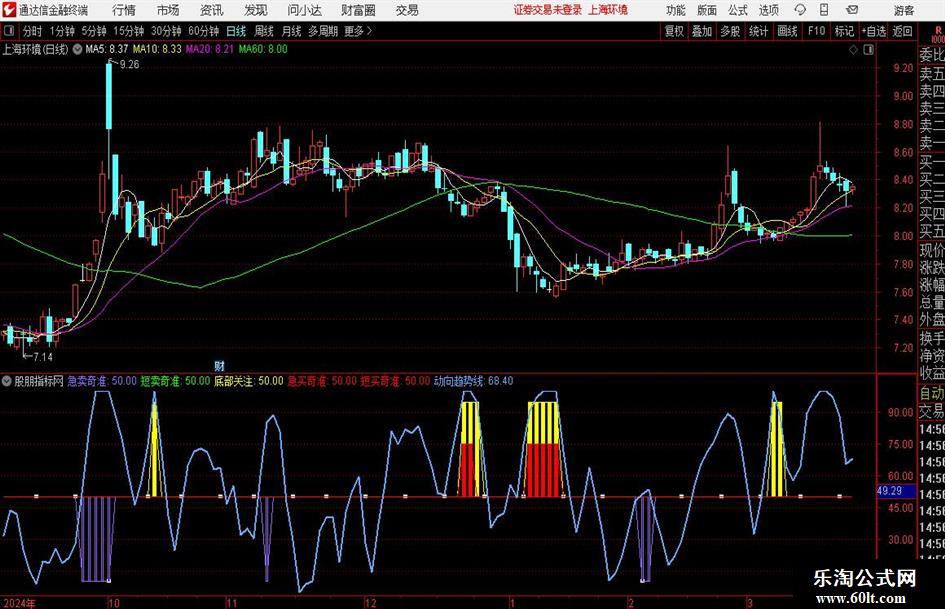This screenshot has height=609, width=945.
Task: Click the 统计 statistics button
Action: point(758,31)
